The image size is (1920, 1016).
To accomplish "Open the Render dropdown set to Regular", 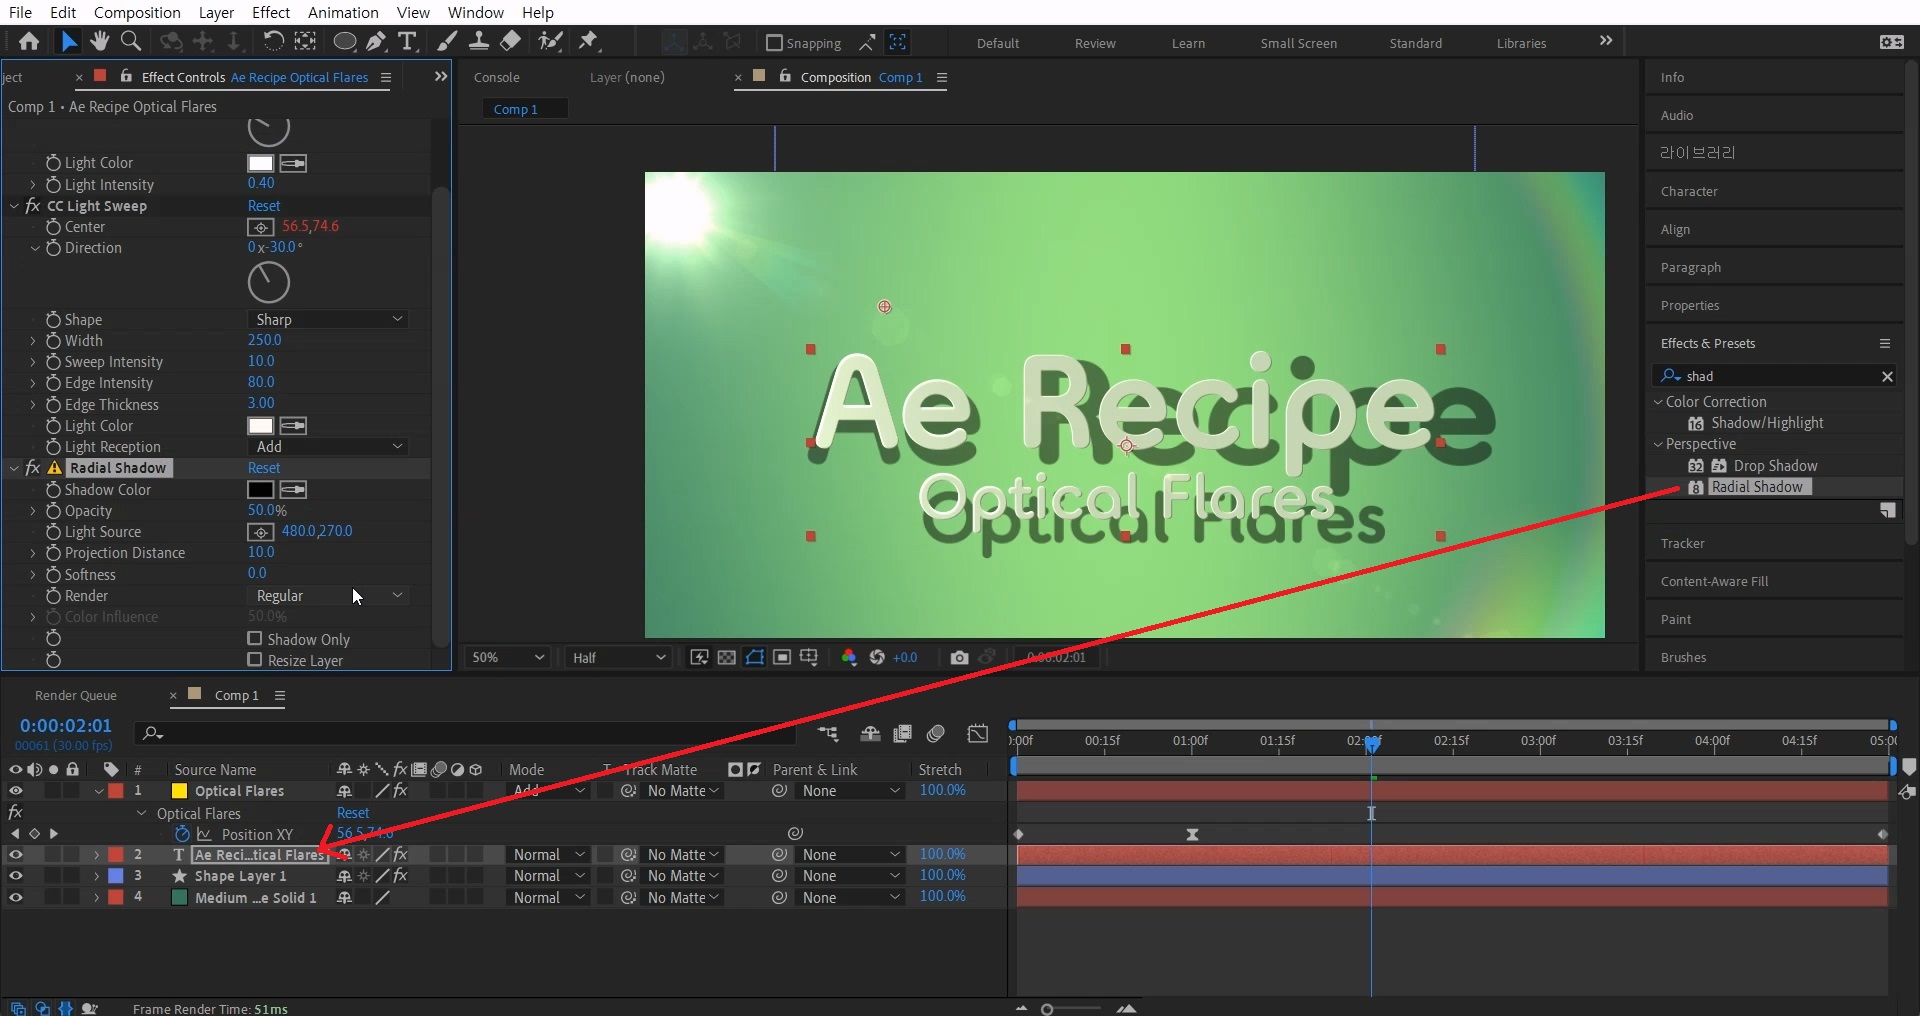I will pos(328,596).
